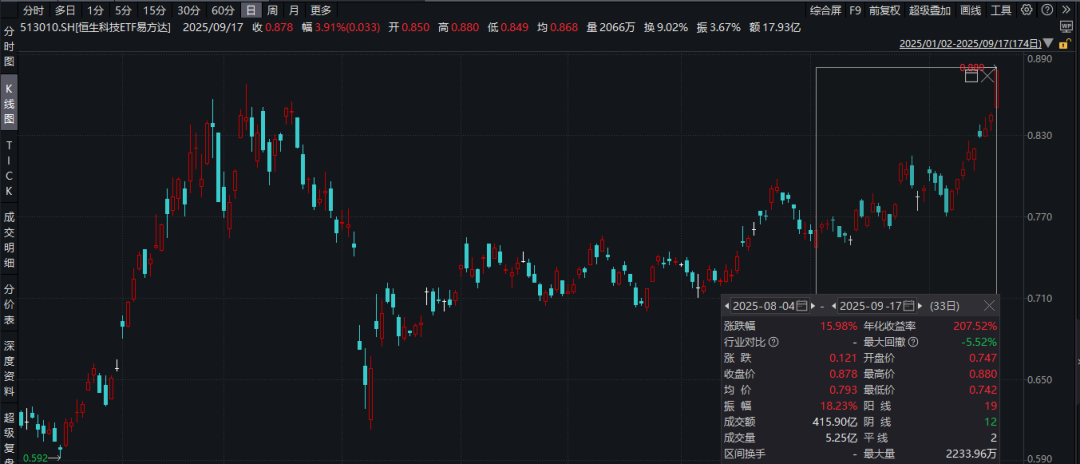The height and width of the screenshot is (464, 1080).
Task: Click the WP monitor icon
Action: tap(1066, 27)
